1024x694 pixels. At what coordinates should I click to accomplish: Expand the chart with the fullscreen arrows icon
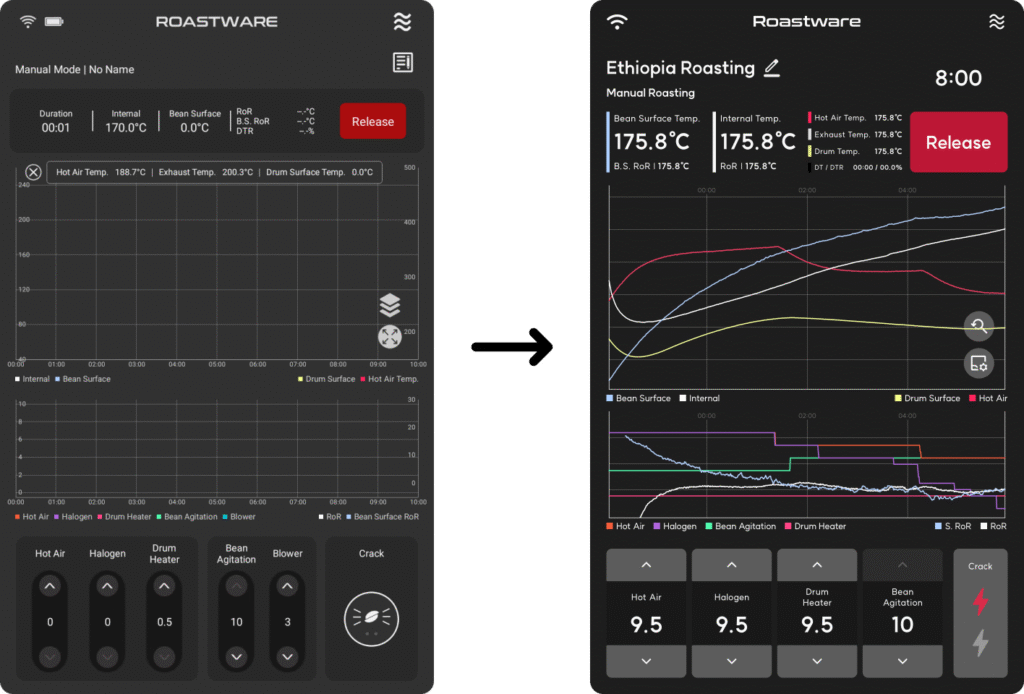coord(390,337)
